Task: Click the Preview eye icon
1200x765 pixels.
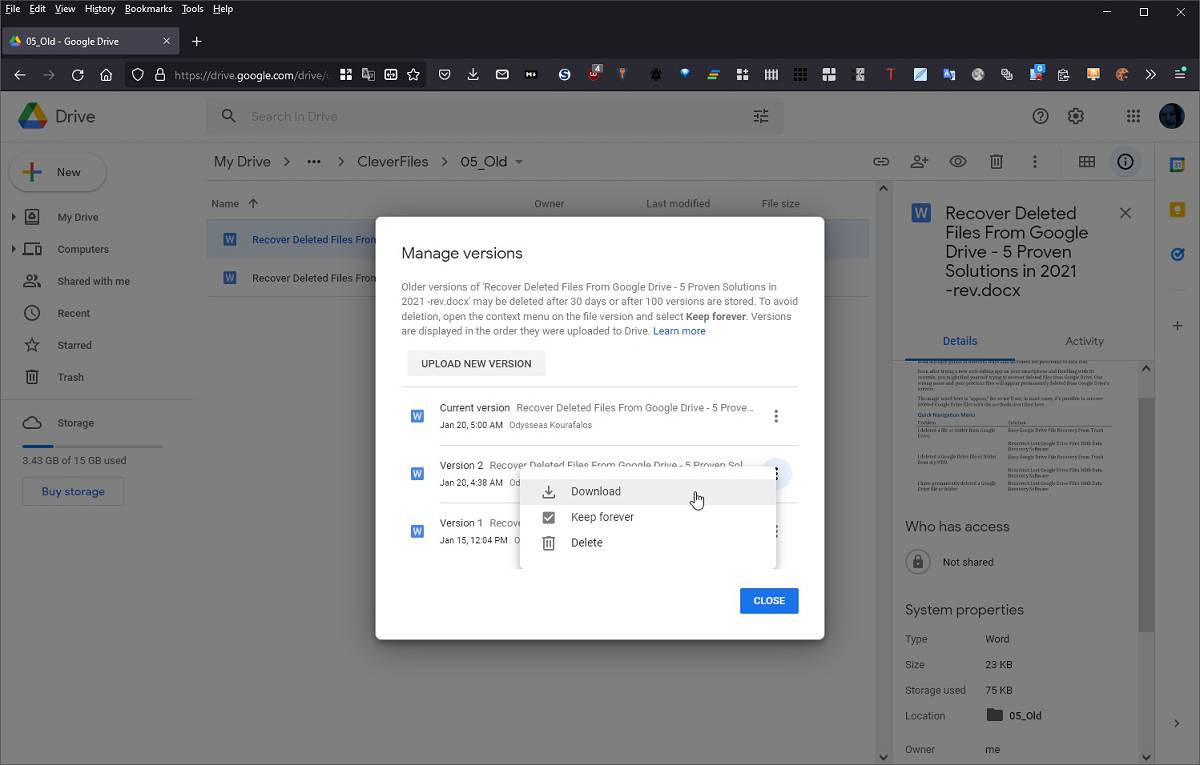Action: click(x=958, y=161)
